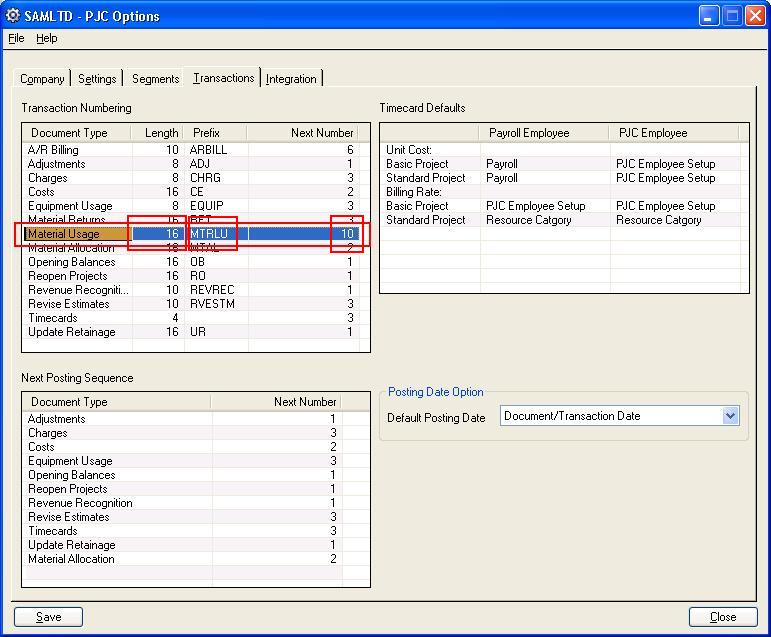Screen dimensions: 771x637
Task: Switch to the Integration tab
Action: coord(291,79)
